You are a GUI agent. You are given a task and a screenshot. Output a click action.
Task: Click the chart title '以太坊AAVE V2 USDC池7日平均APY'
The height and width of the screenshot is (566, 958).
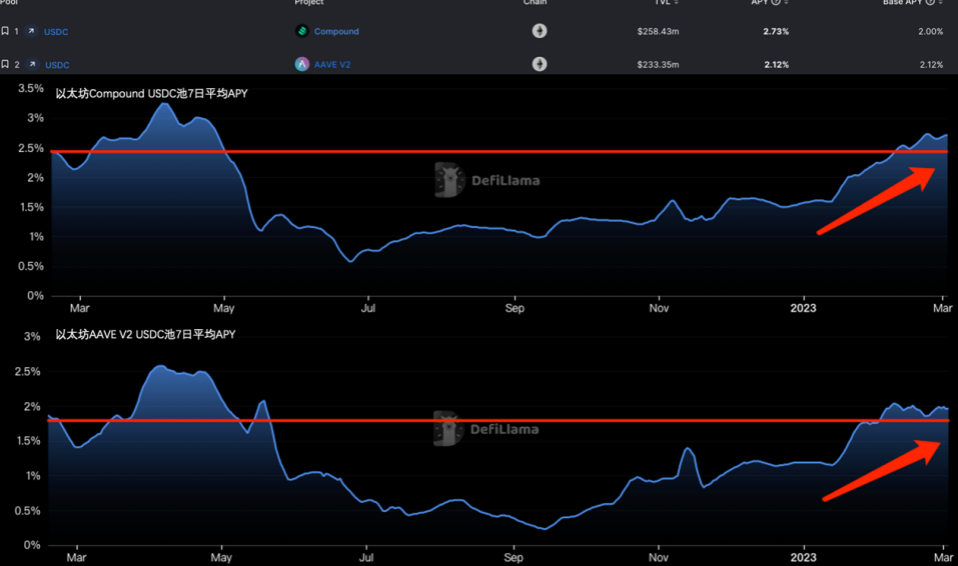click(145, 334)
